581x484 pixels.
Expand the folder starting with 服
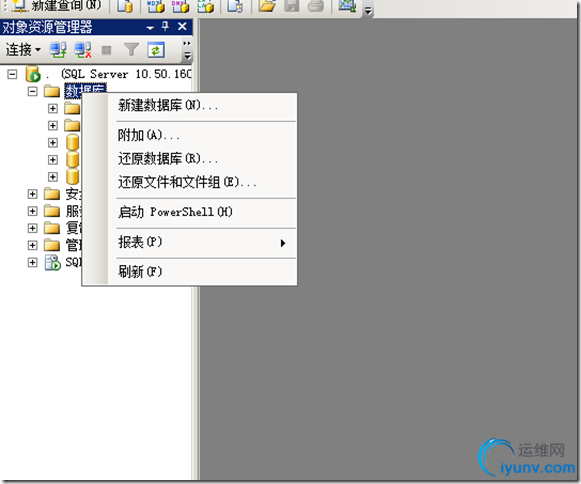pyautogui.click(x=33, y=211)
